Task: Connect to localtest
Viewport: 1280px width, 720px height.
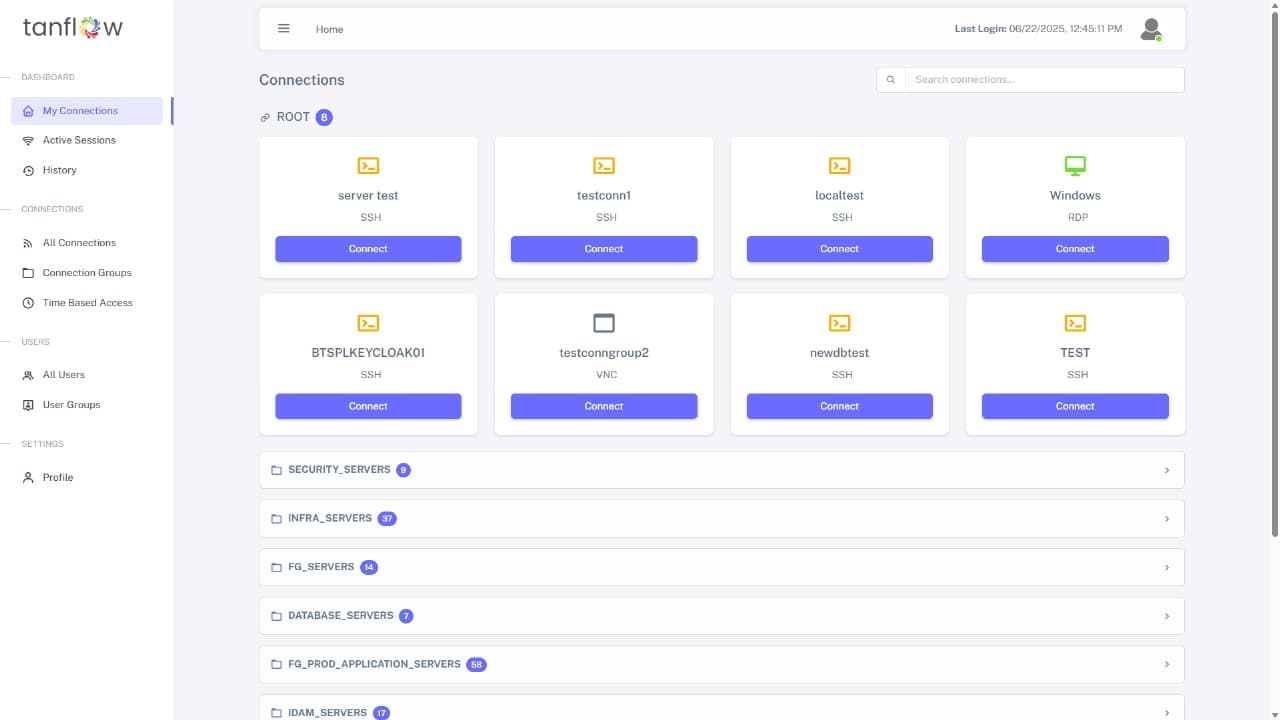Action: 840,249
